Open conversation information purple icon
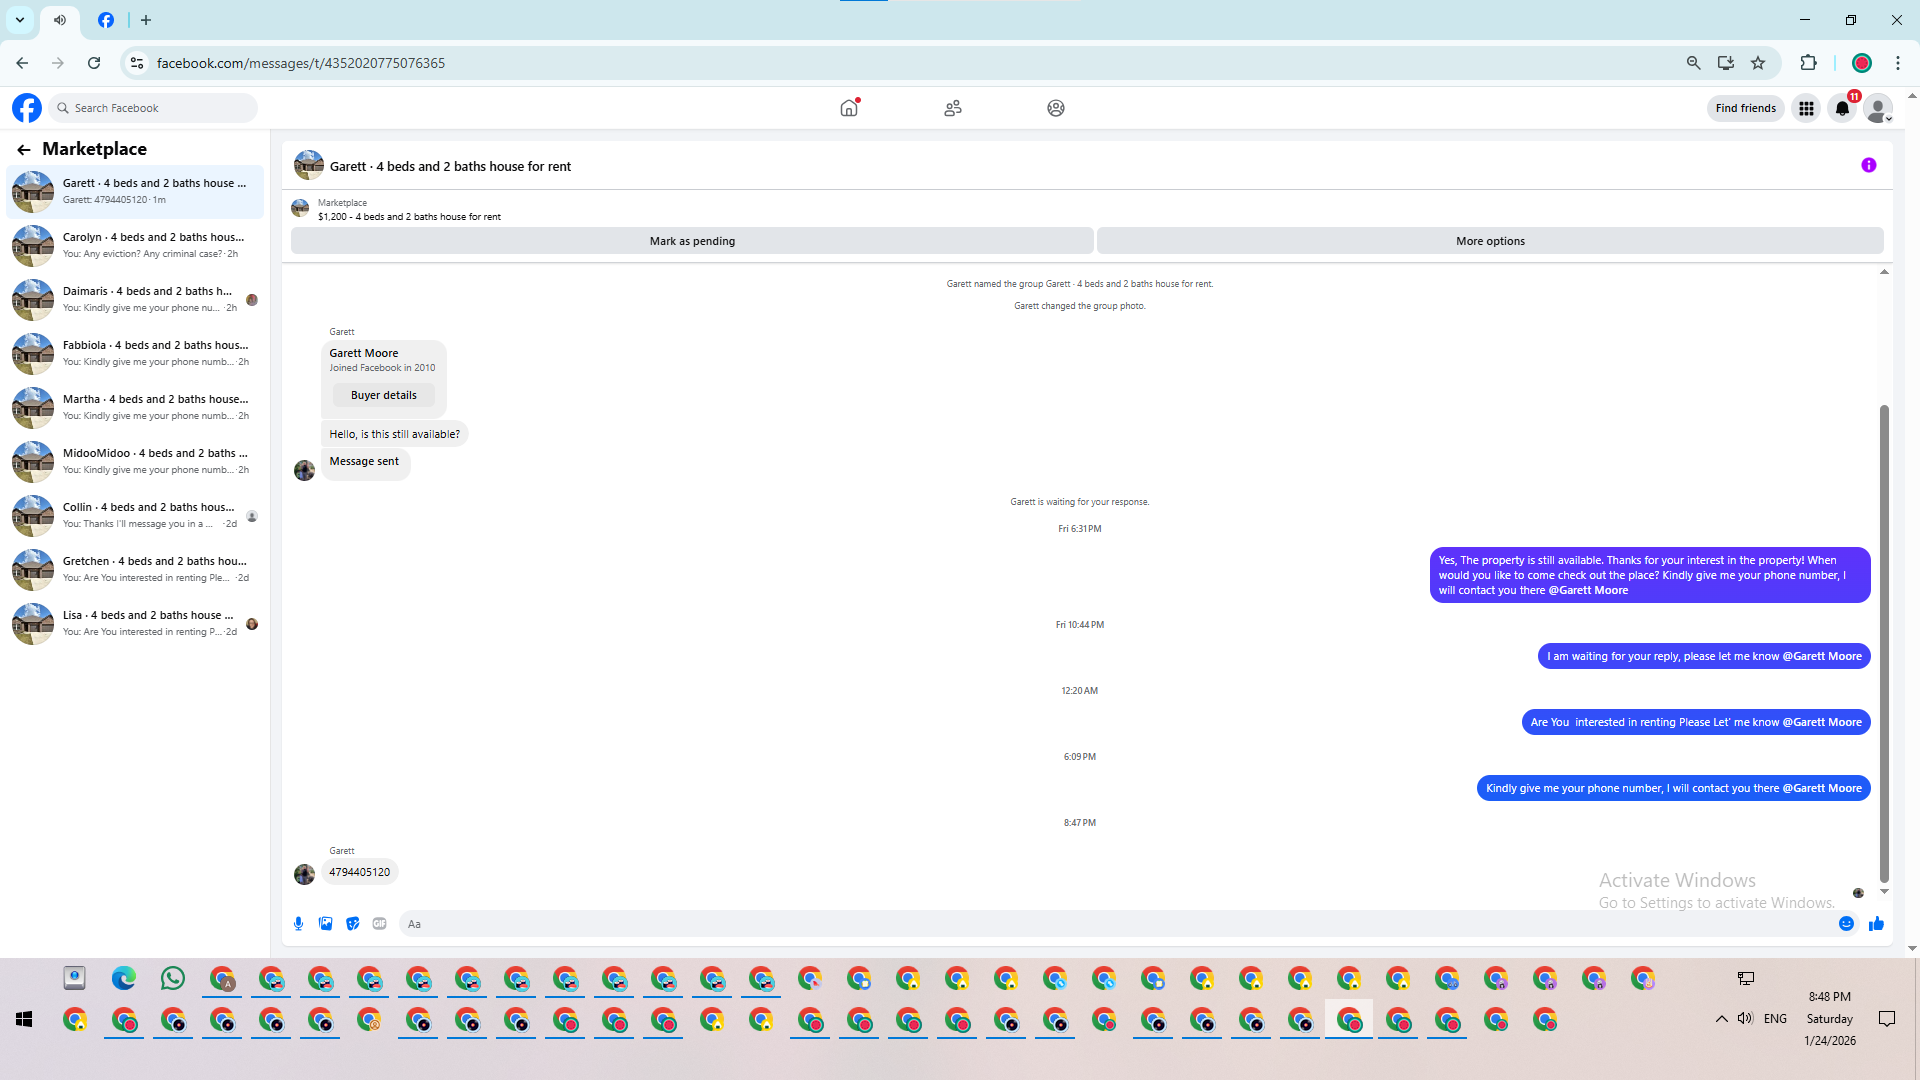The height and width of the screenshot is (1080, 1920). pos(1868,166)
